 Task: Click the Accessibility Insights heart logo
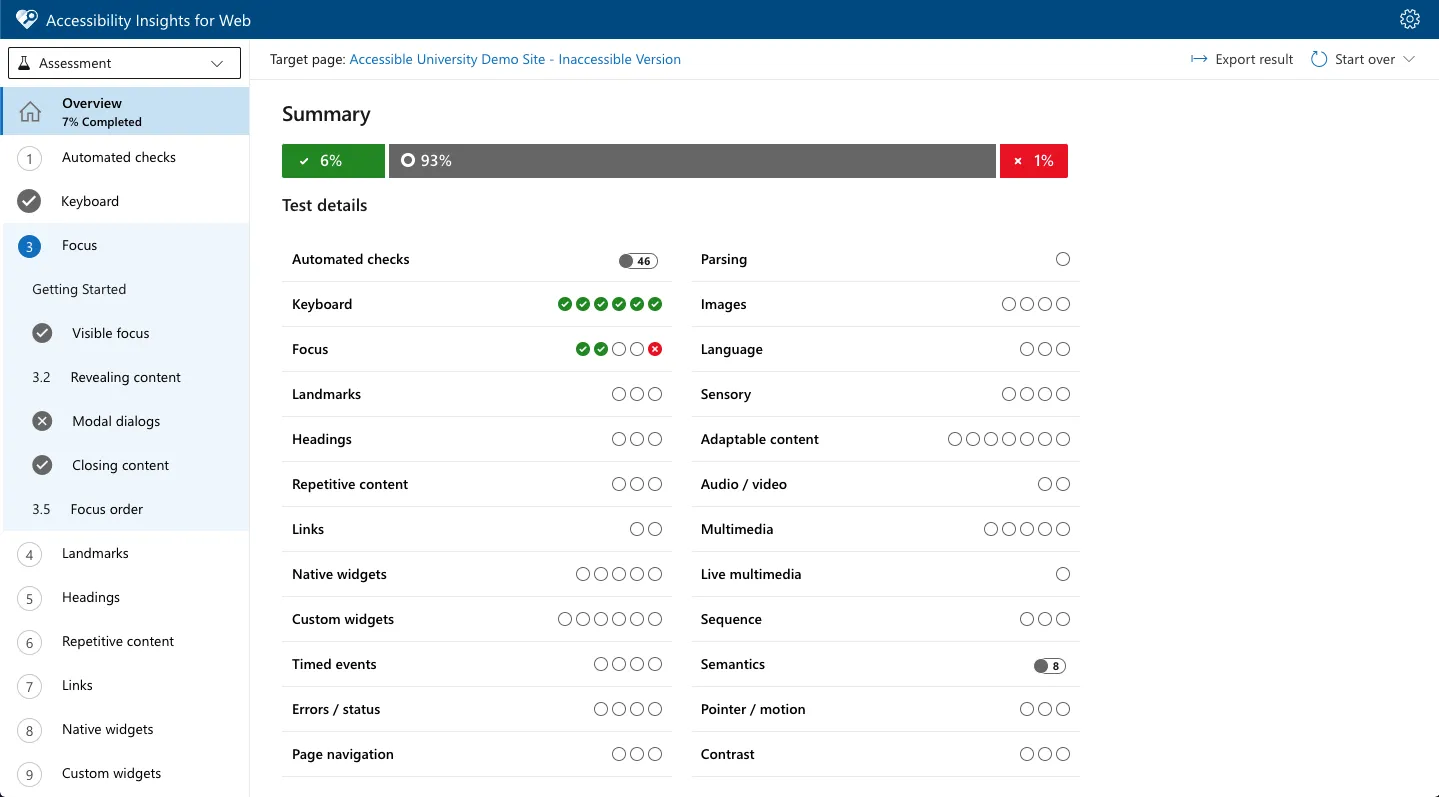(27, 20)
